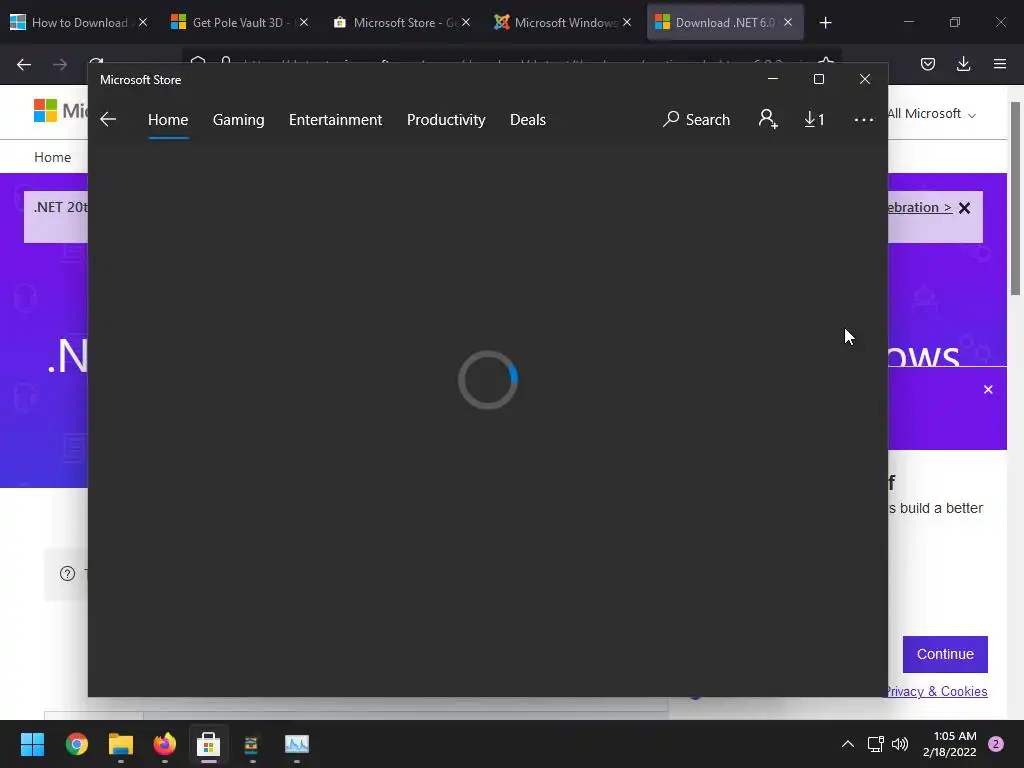Image resolution: width=1024 pixels, height=768 pixels.
Task: Dismiss the .NET celebration banner
Action: click(965, 208)
